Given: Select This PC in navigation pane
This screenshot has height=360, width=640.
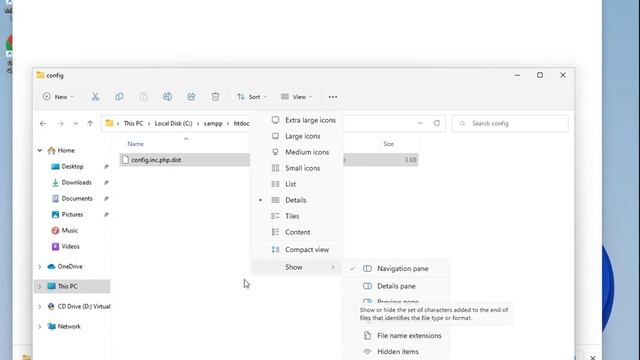Looking at the screenshot, I should 72,287.
